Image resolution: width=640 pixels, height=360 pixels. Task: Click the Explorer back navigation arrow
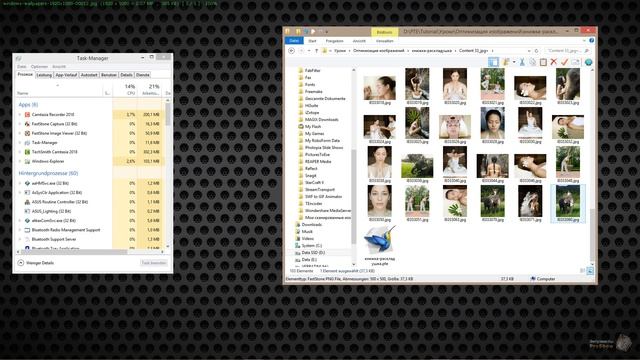(x=291, y=51)
